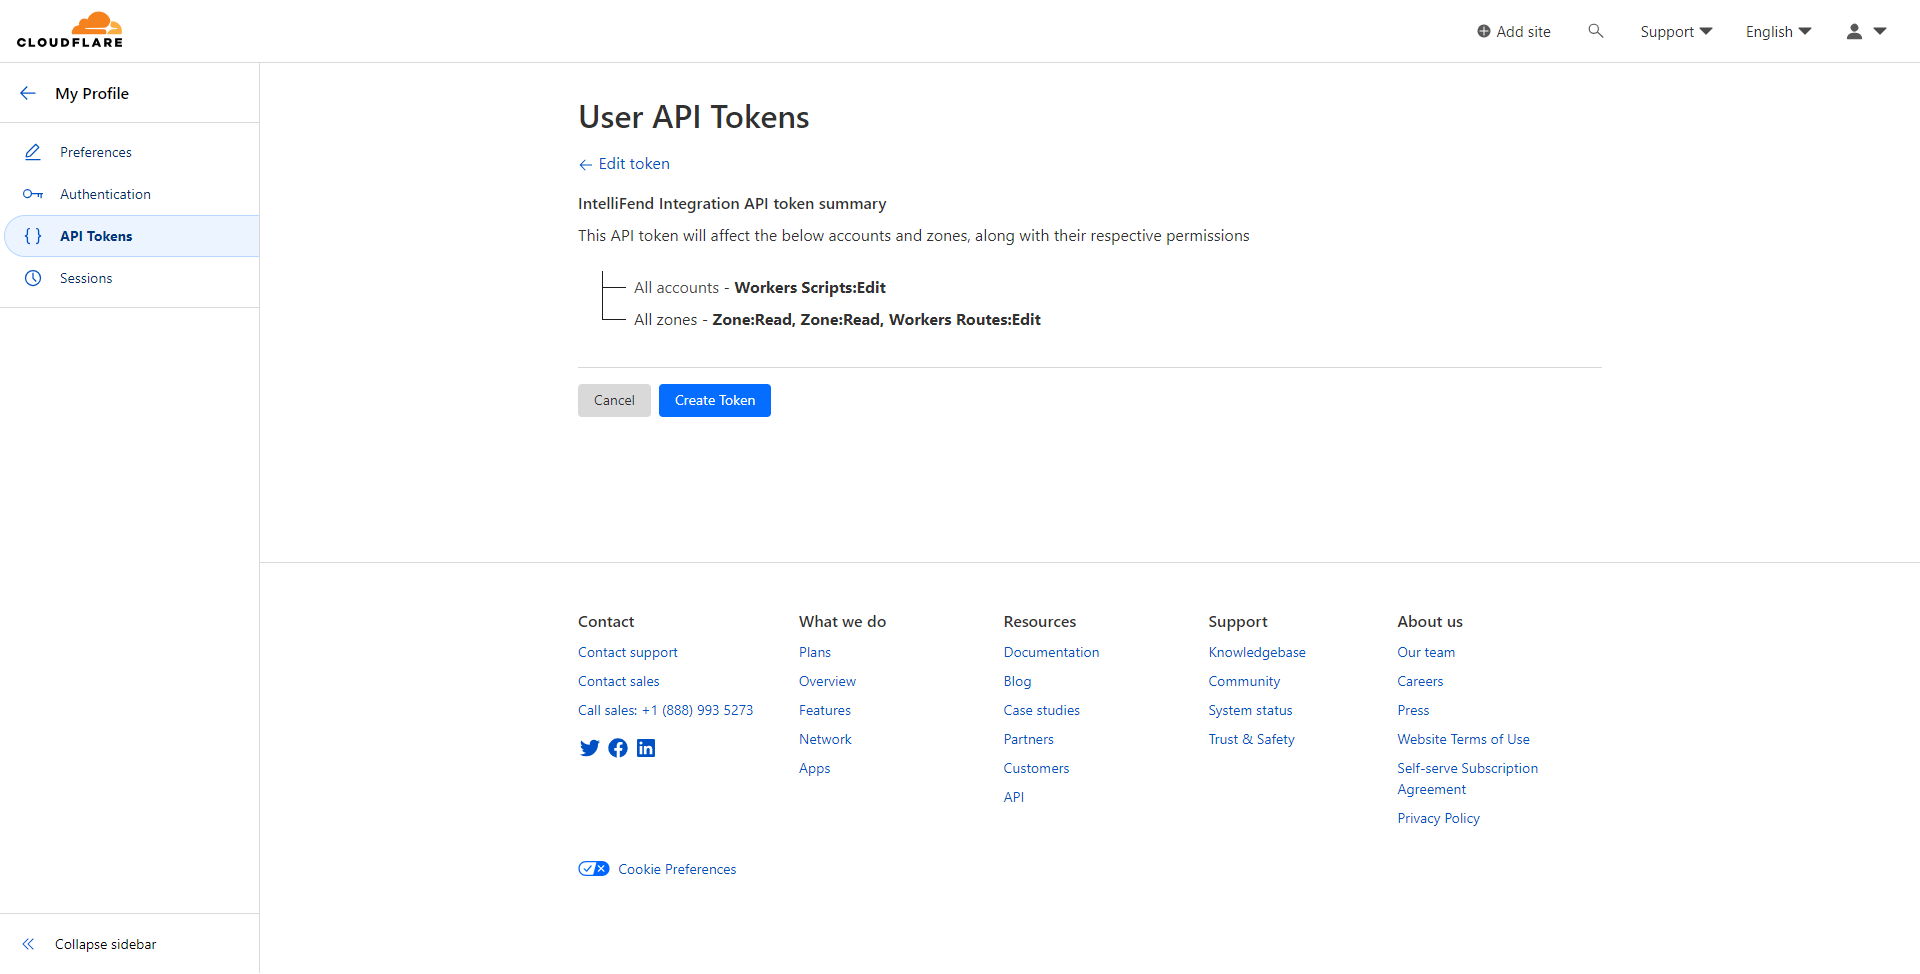Open the Twitter icon in footer

(590, 748)
